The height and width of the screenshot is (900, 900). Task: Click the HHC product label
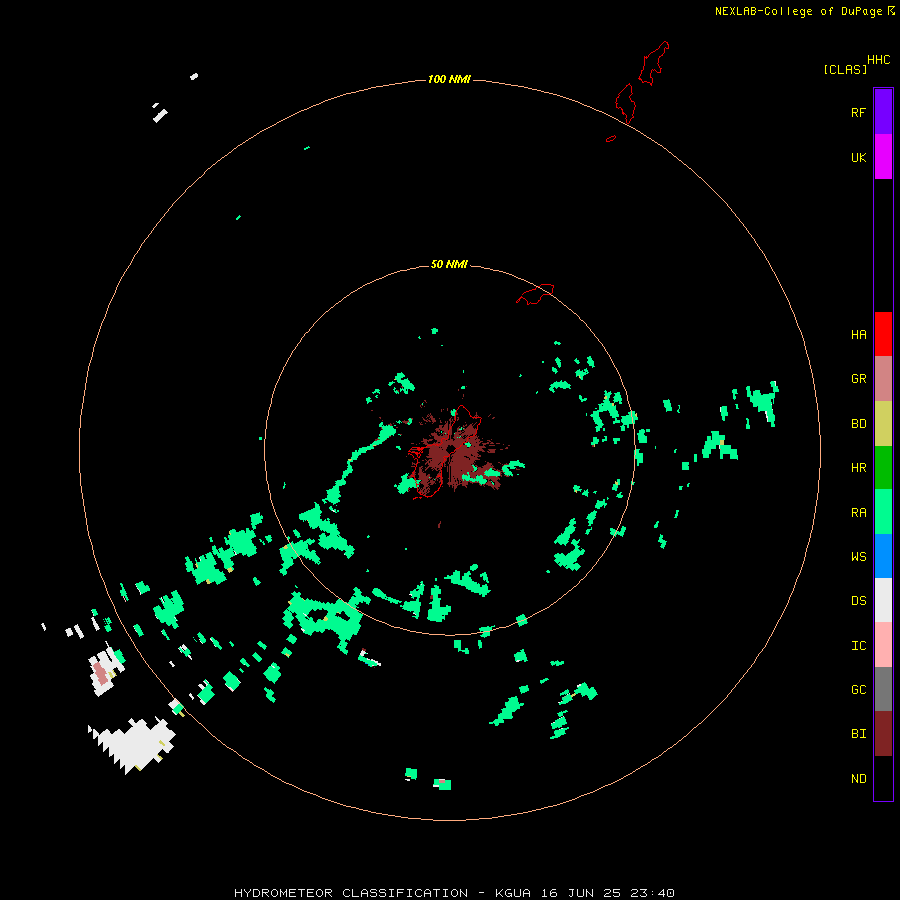tap(879, 60)
